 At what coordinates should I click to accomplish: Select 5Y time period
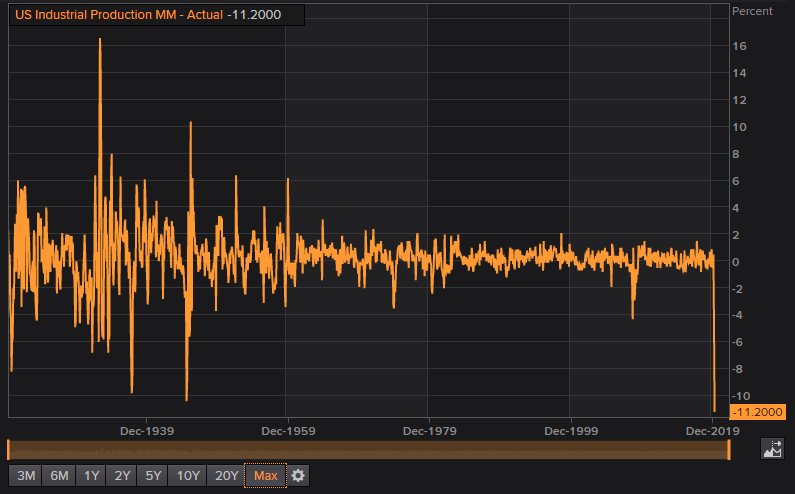point(152,476)
